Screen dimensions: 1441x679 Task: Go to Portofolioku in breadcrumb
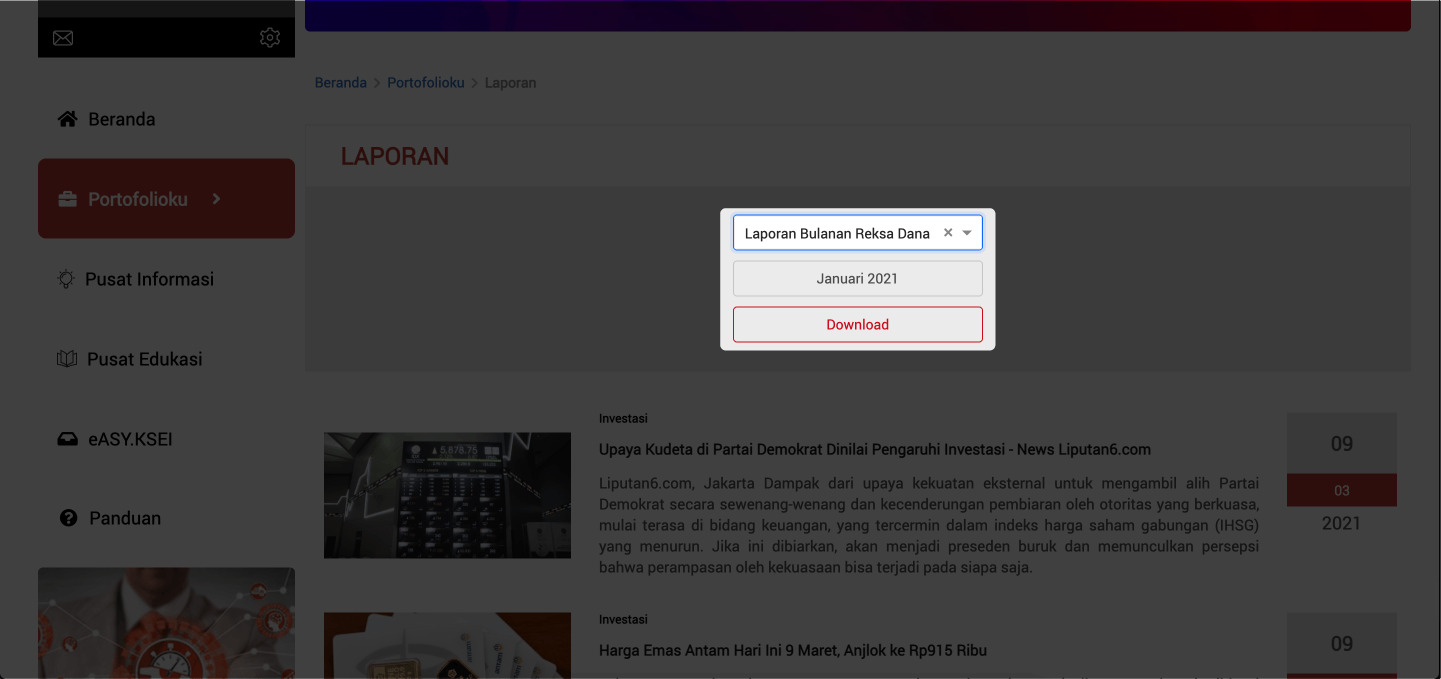(x=425, y=83)
